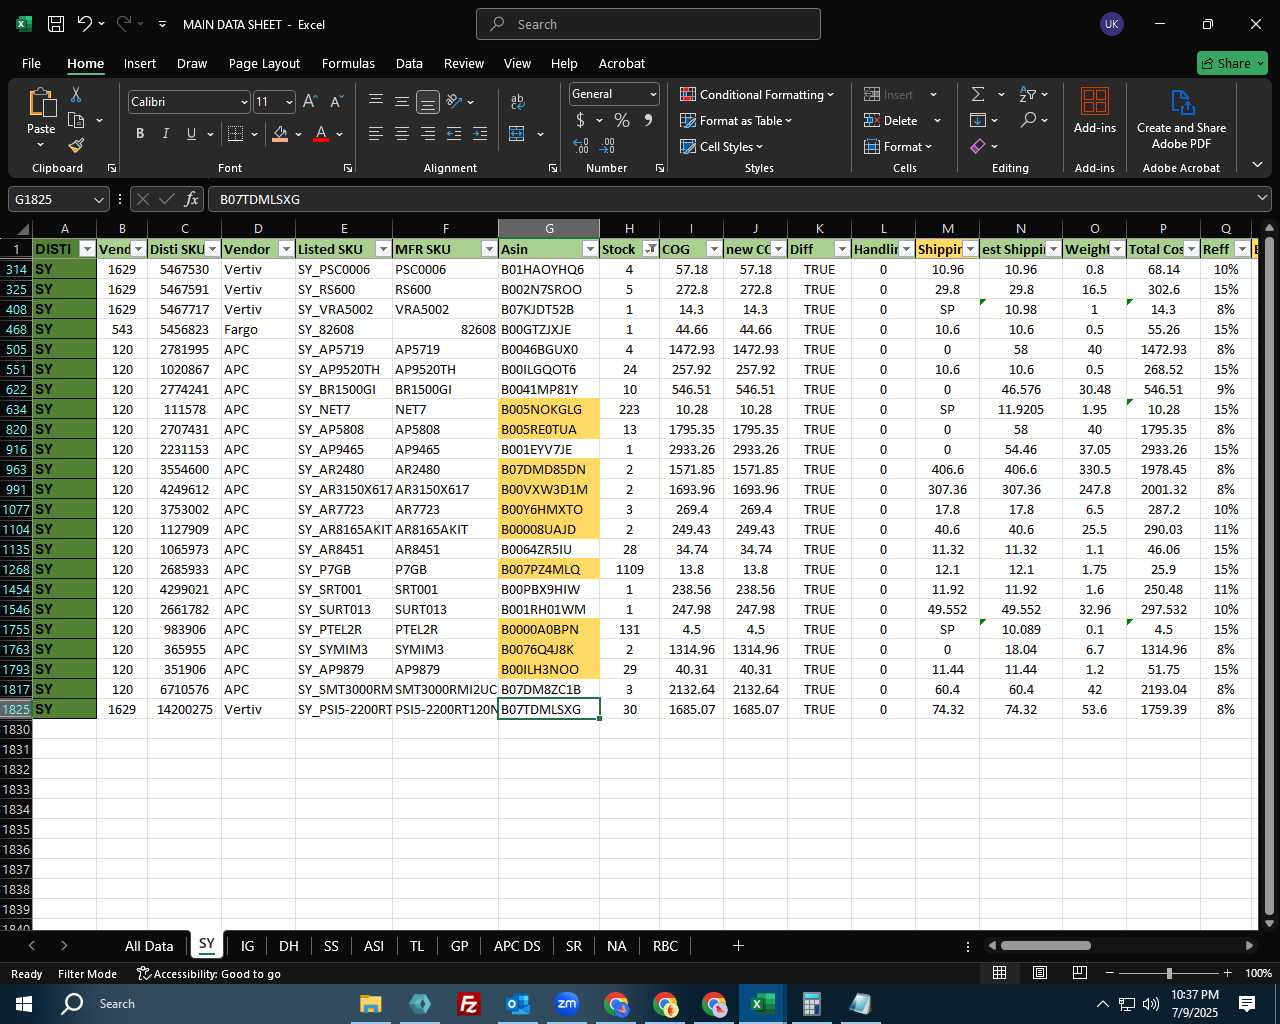The width and height of the screenshot is (1280, 1024).
Task: Toggle Bottom Align for cells
Action: pos(428,102)
